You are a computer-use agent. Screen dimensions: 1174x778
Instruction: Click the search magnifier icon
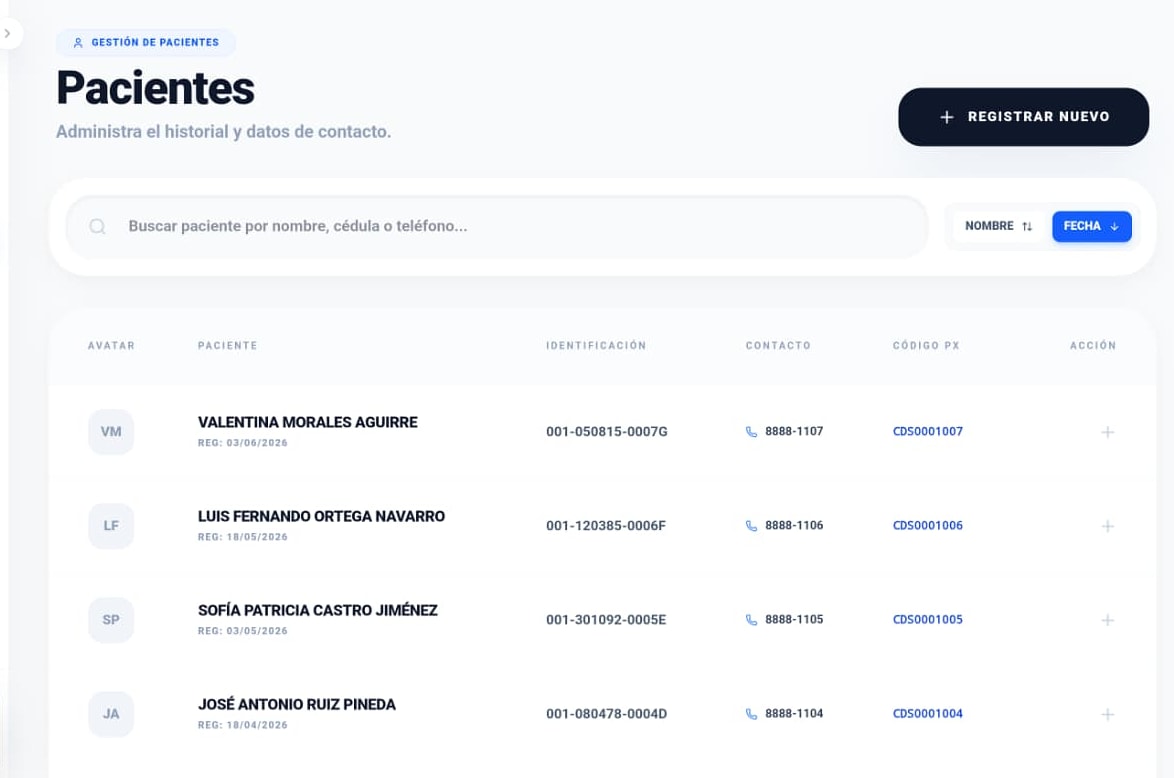[x=97, y=226]
